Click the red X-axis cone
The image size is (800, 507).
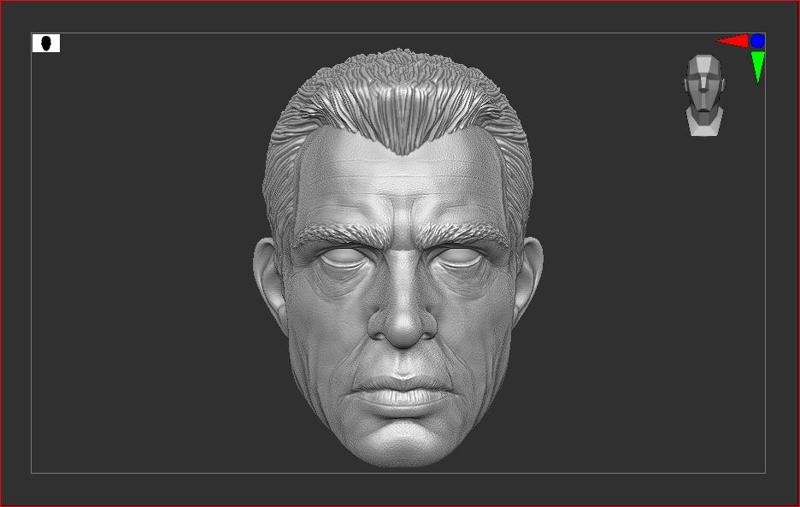(733, 41)
